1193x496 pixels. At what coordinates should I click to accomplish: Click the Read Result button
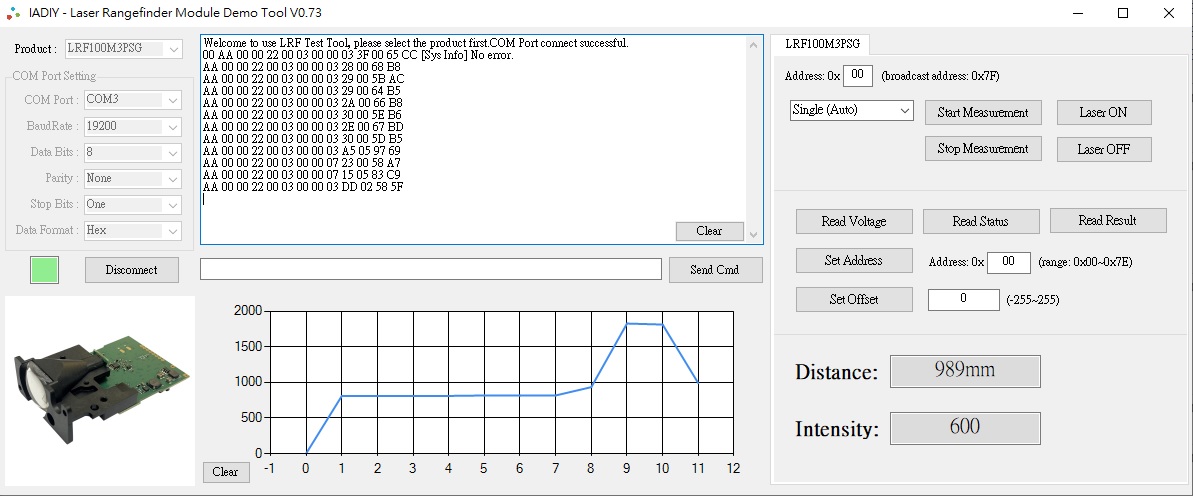[x=1107, y=220]
